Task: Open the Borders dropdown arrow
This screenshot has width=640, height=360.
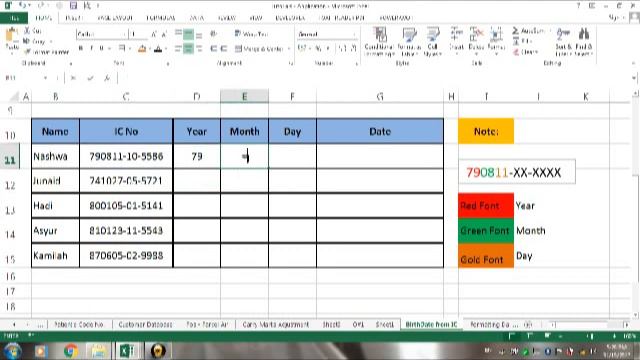Action: (129, 49)
